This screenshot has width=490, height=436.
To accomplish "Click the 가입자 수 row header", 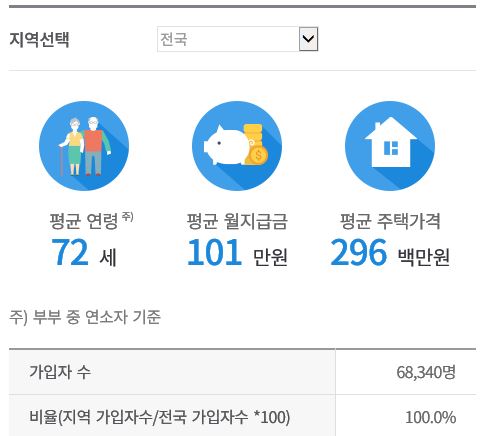I will click(x=172, y=372).
